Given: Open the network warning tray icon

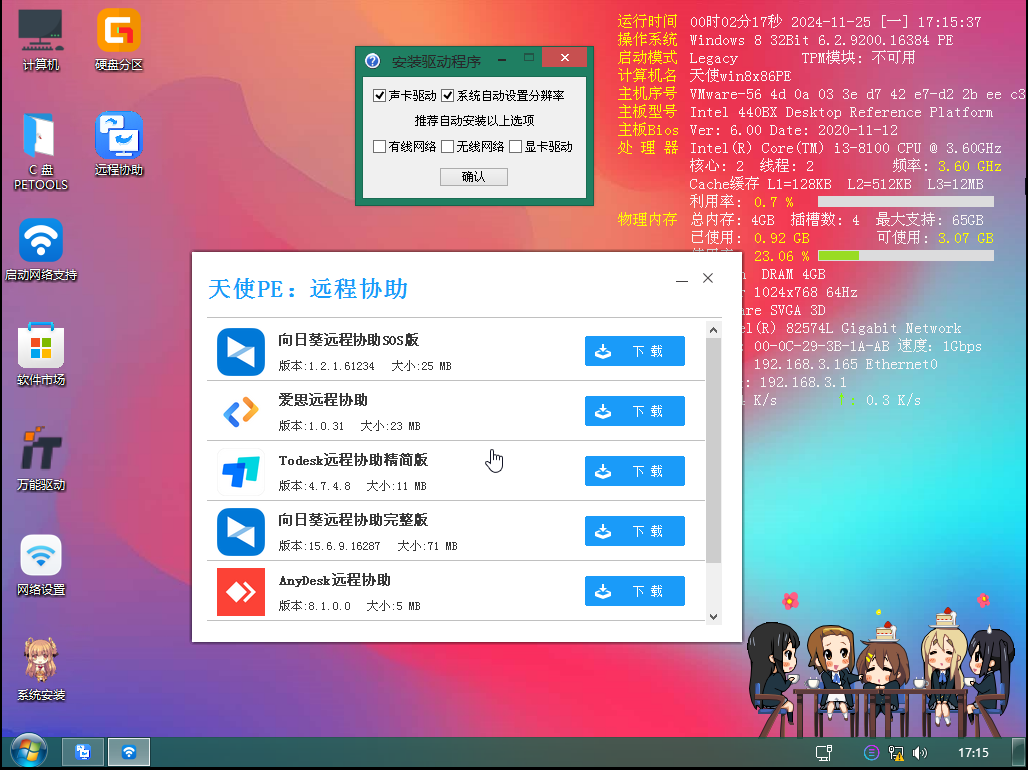Looking at the screenshot, I should click(x=896, y=753).
